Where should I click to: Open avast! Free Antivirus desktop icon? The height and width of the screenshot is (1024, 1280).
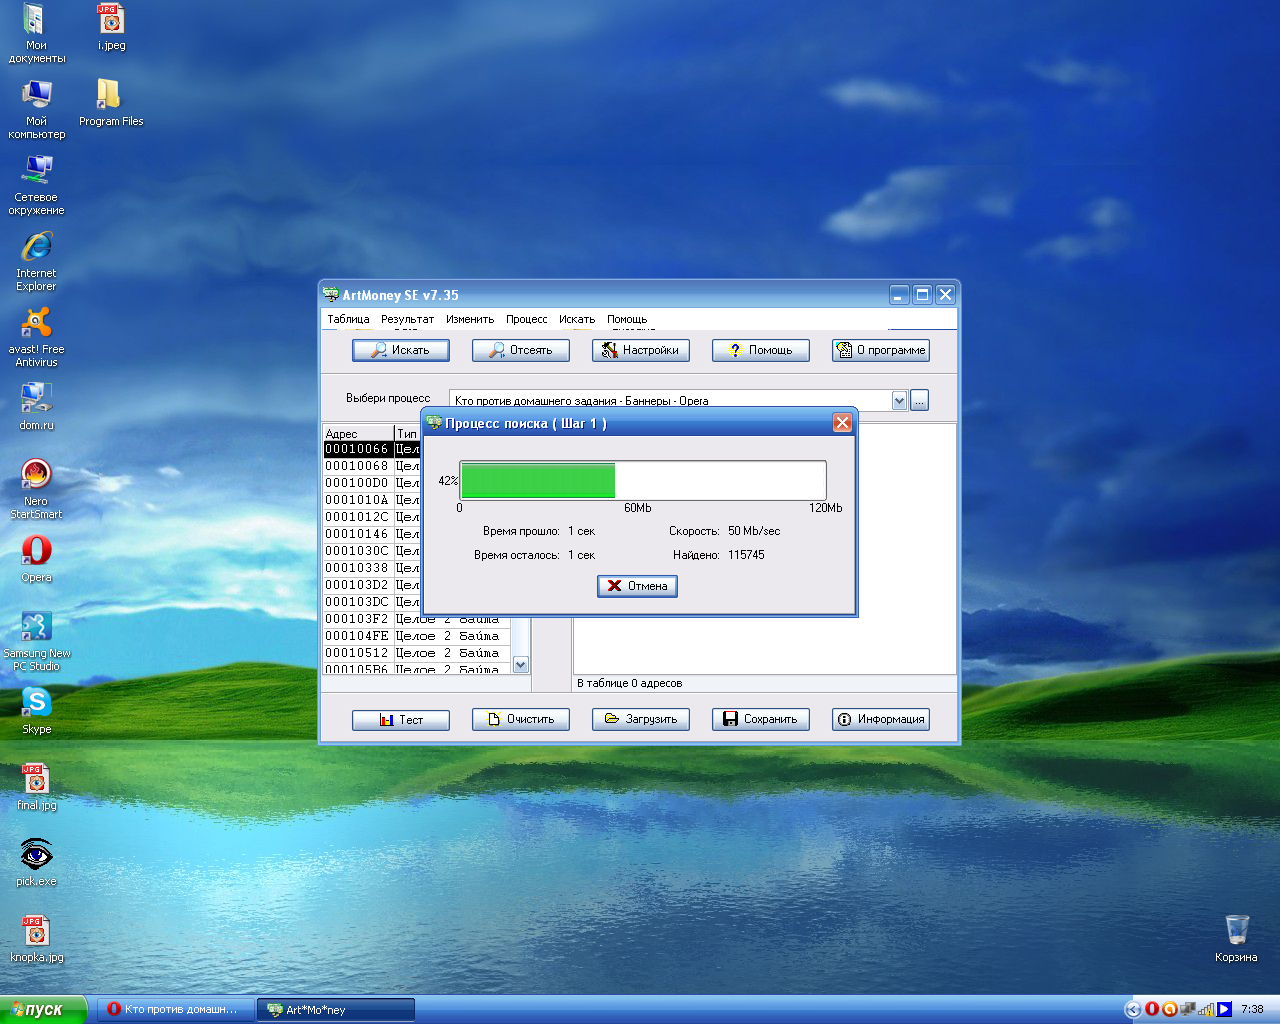(x=36, y=338)
